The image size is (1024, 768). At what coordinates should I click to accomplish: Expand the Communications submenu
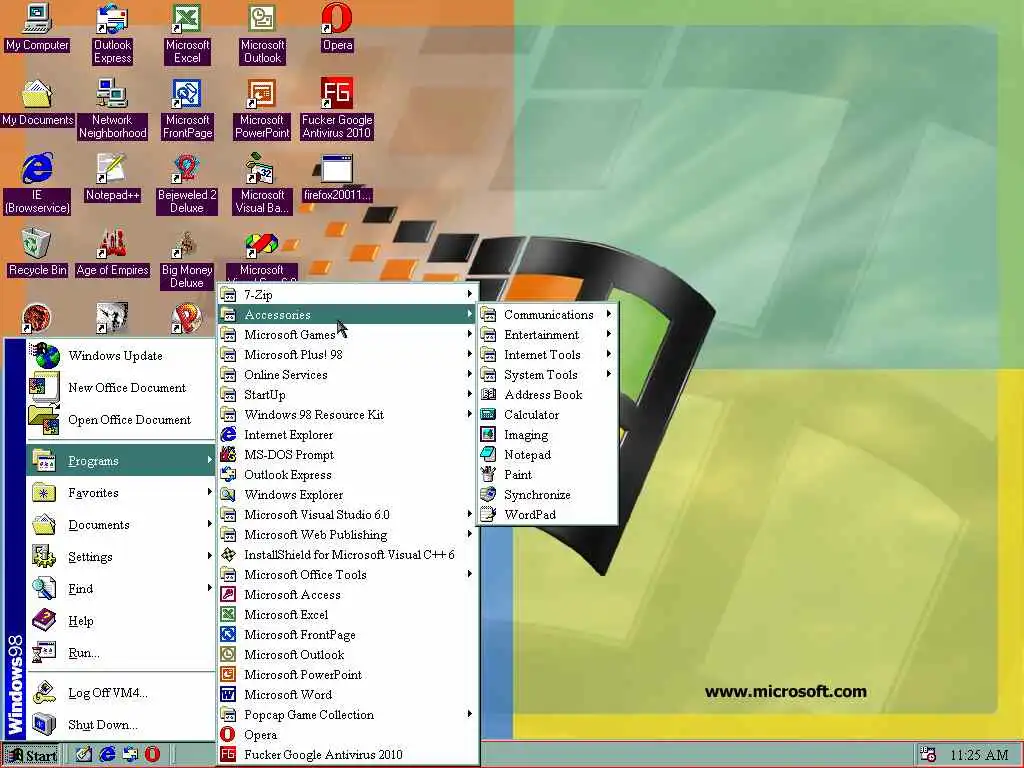tap(547, 315)
